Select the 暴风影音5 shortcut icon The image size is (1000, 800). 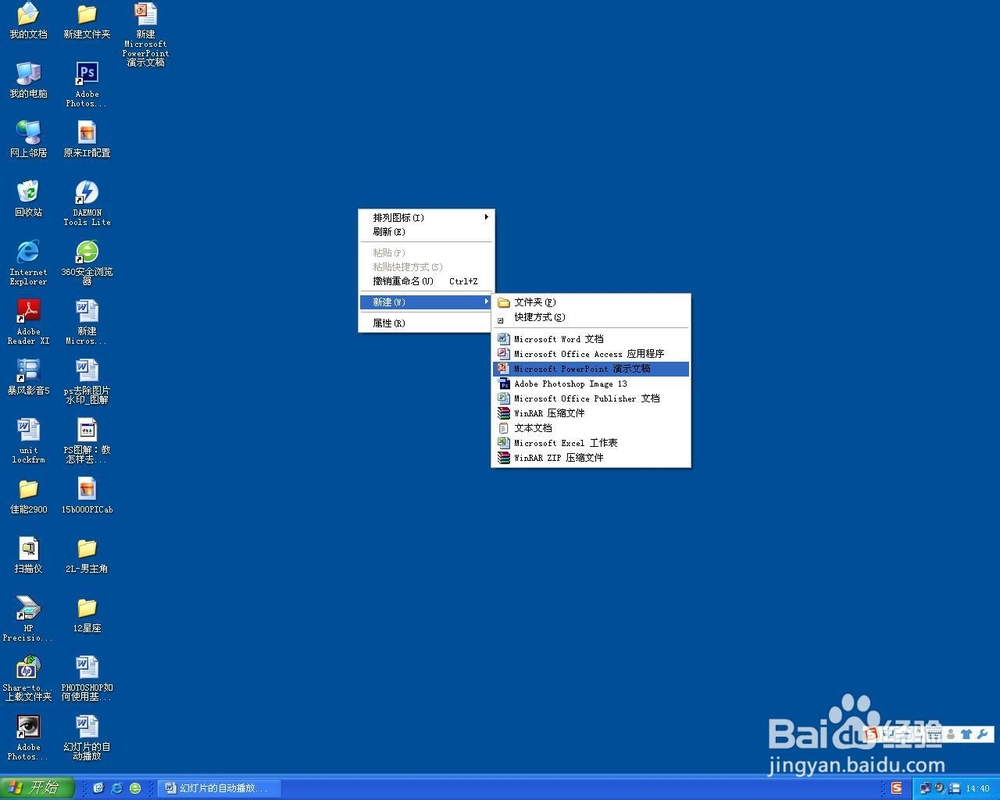[x=28, y=376]
